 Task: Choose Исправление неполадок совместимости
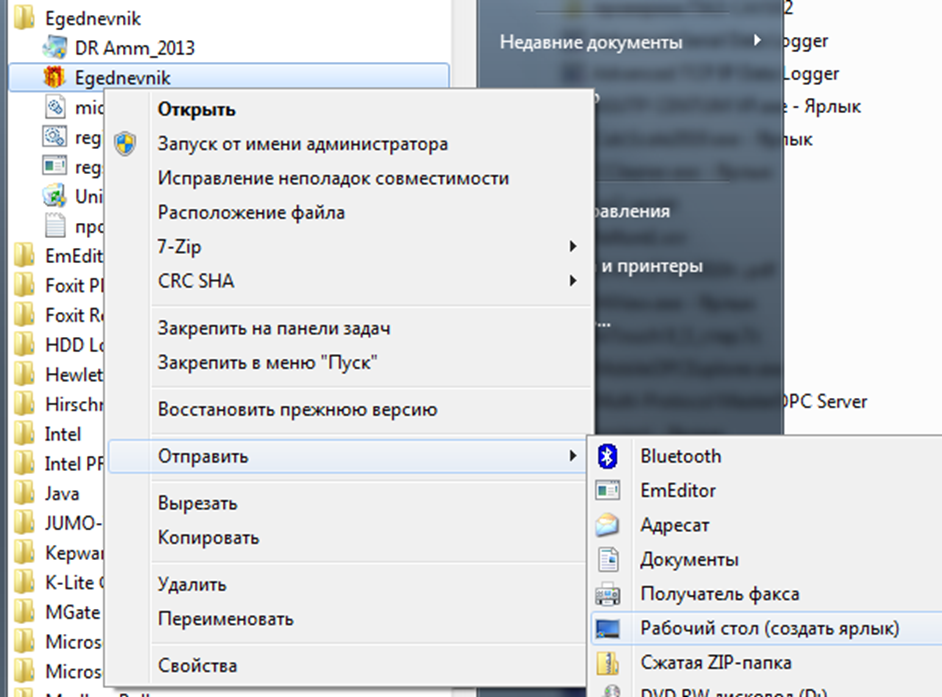tap(333, 178)
